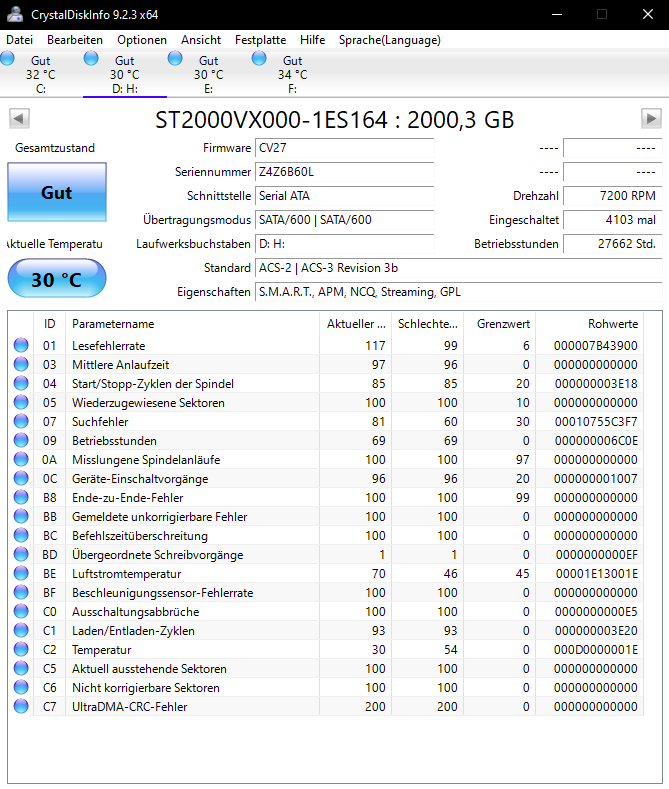Screen dimensions: 669x789
Task: Go to previous disk with left arrow
Action: tap(19, 119)
